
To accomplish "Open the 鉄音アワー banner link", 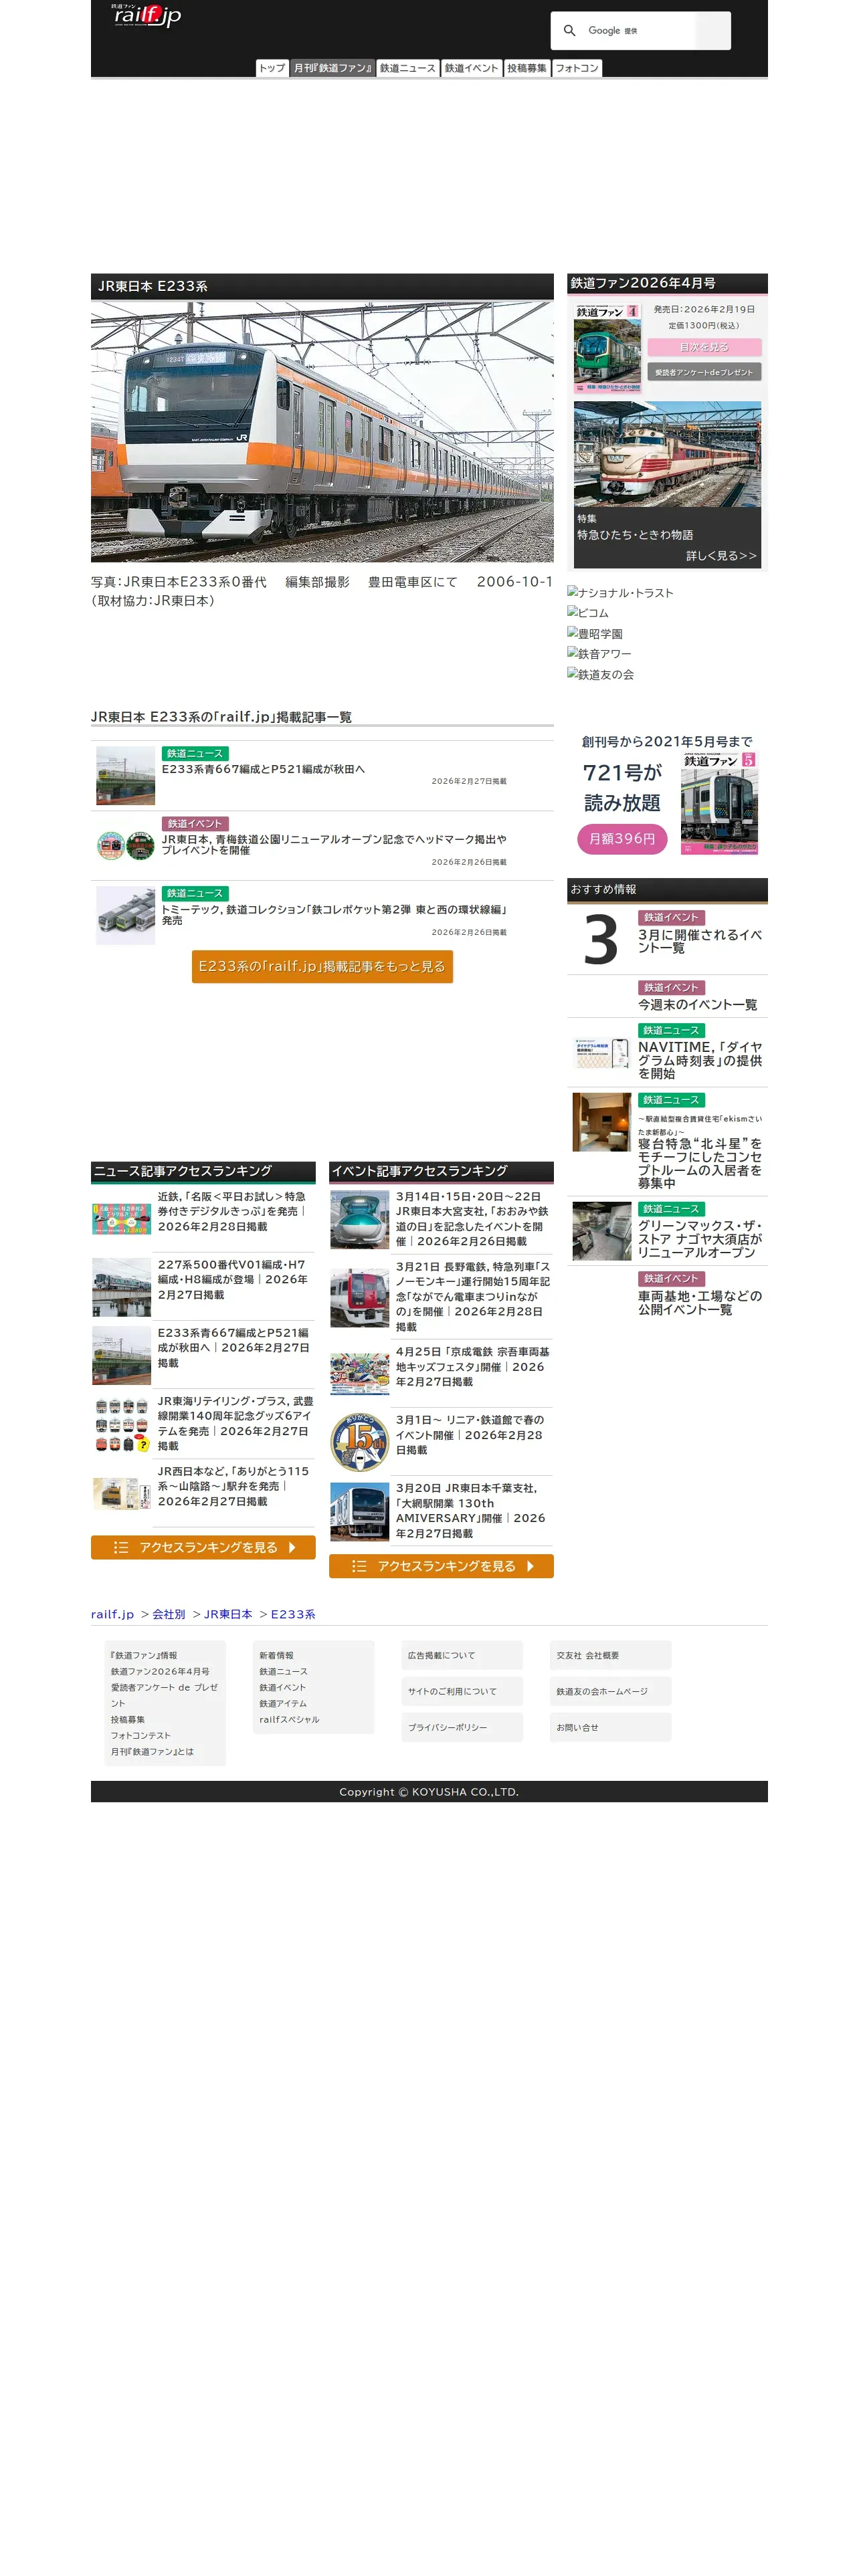I will tap(599, 654).
